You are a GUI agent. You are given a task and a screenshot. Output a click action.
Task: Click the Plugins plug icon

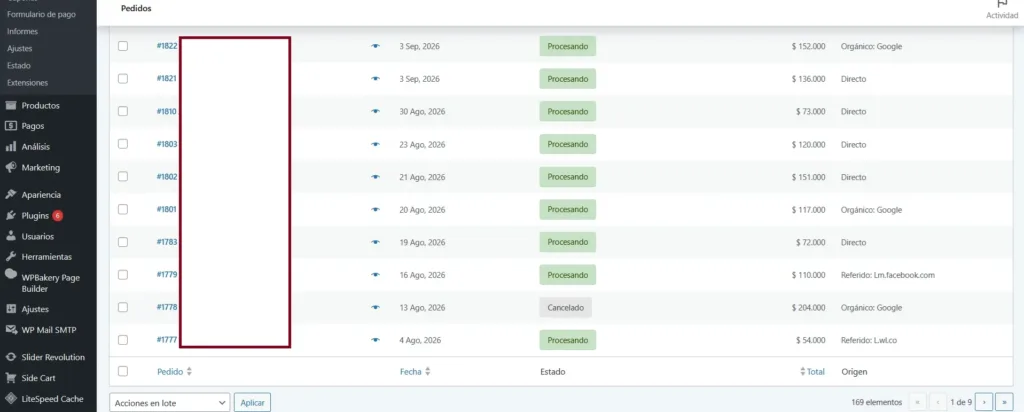[x=10, y=215]
